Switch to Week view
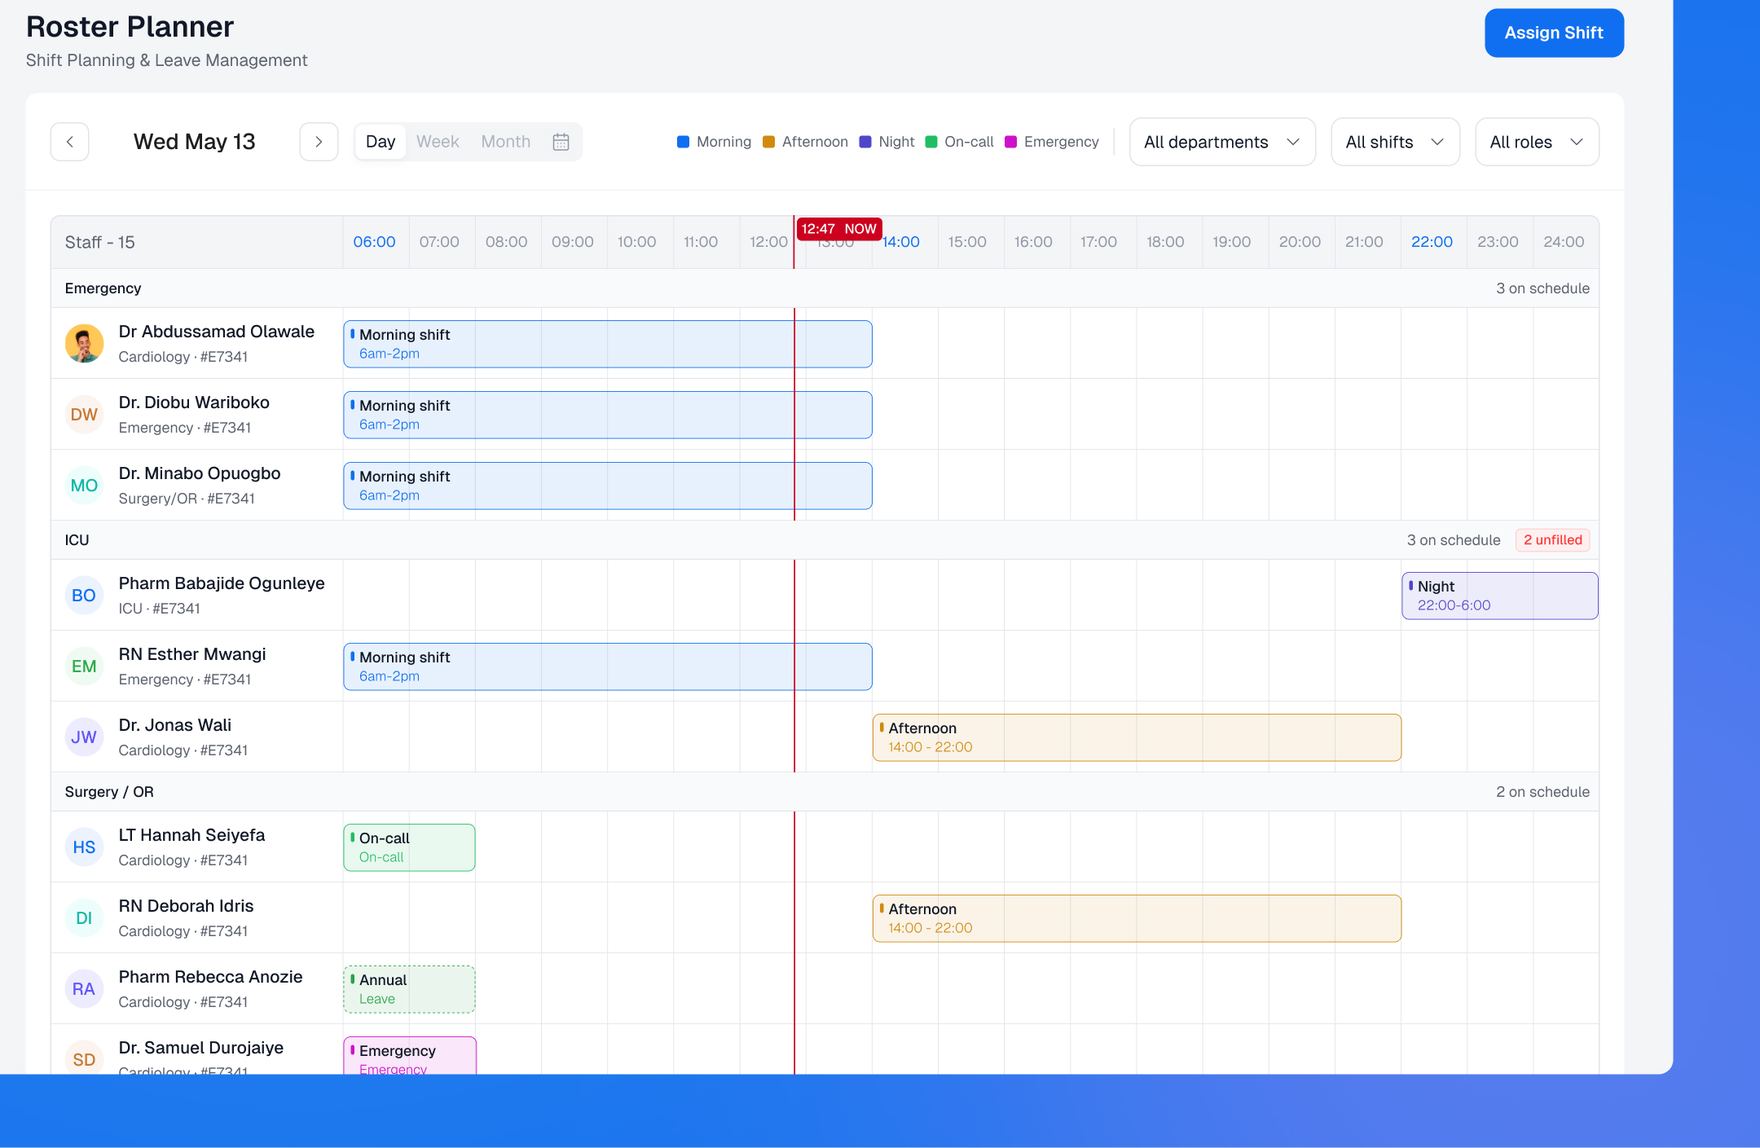Viewport: 1760px width, 1148px height. pyautogui.click(x=438, y=142)
